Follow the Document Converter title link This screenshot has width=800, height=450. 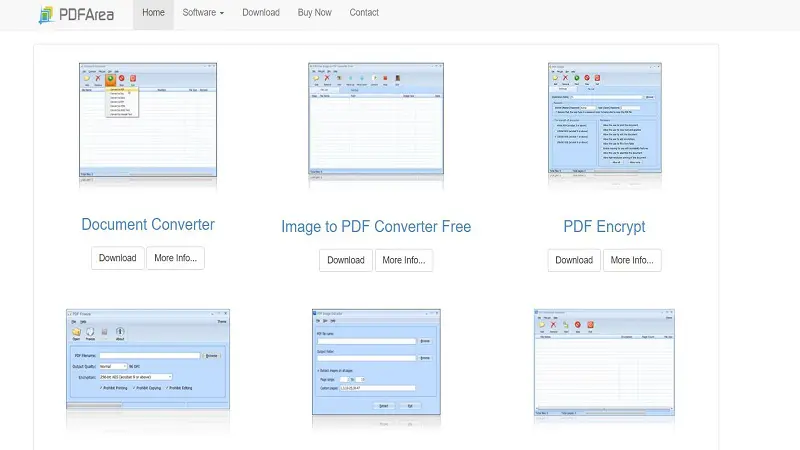click(x=148, y=224)
